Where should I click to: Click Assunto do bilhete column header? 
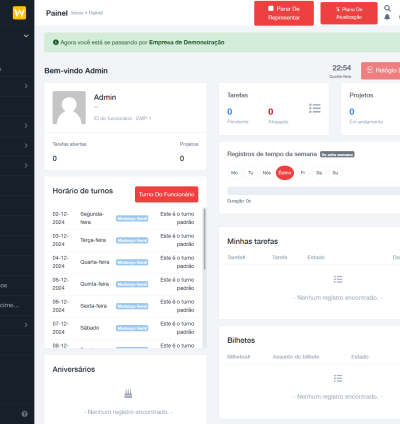point(296,357)
